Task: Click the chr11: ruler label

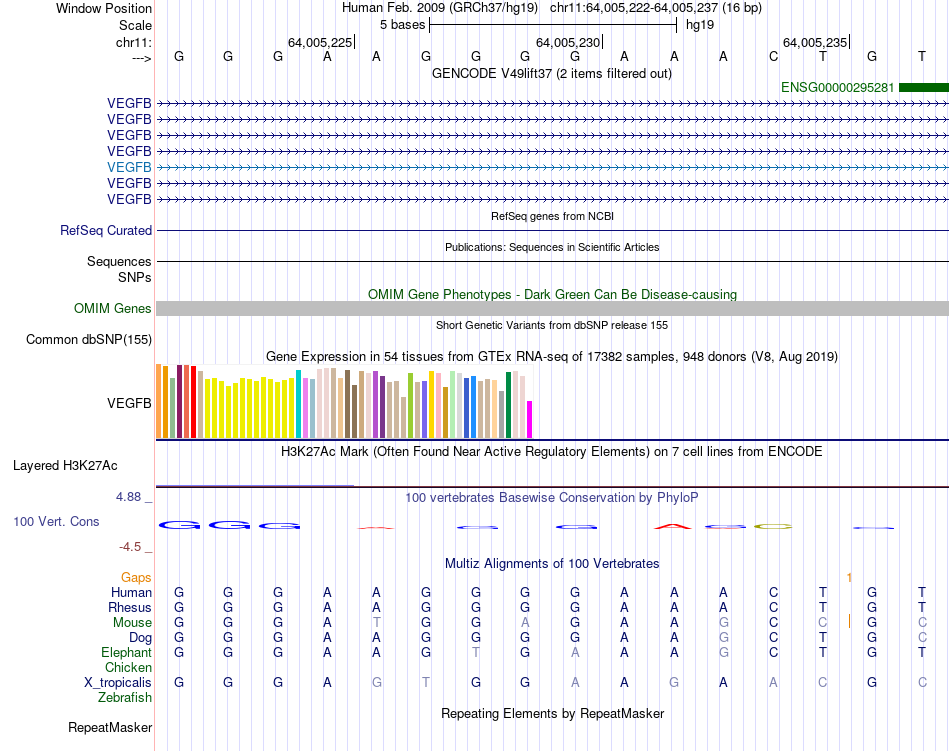Action: click(133, 43)
